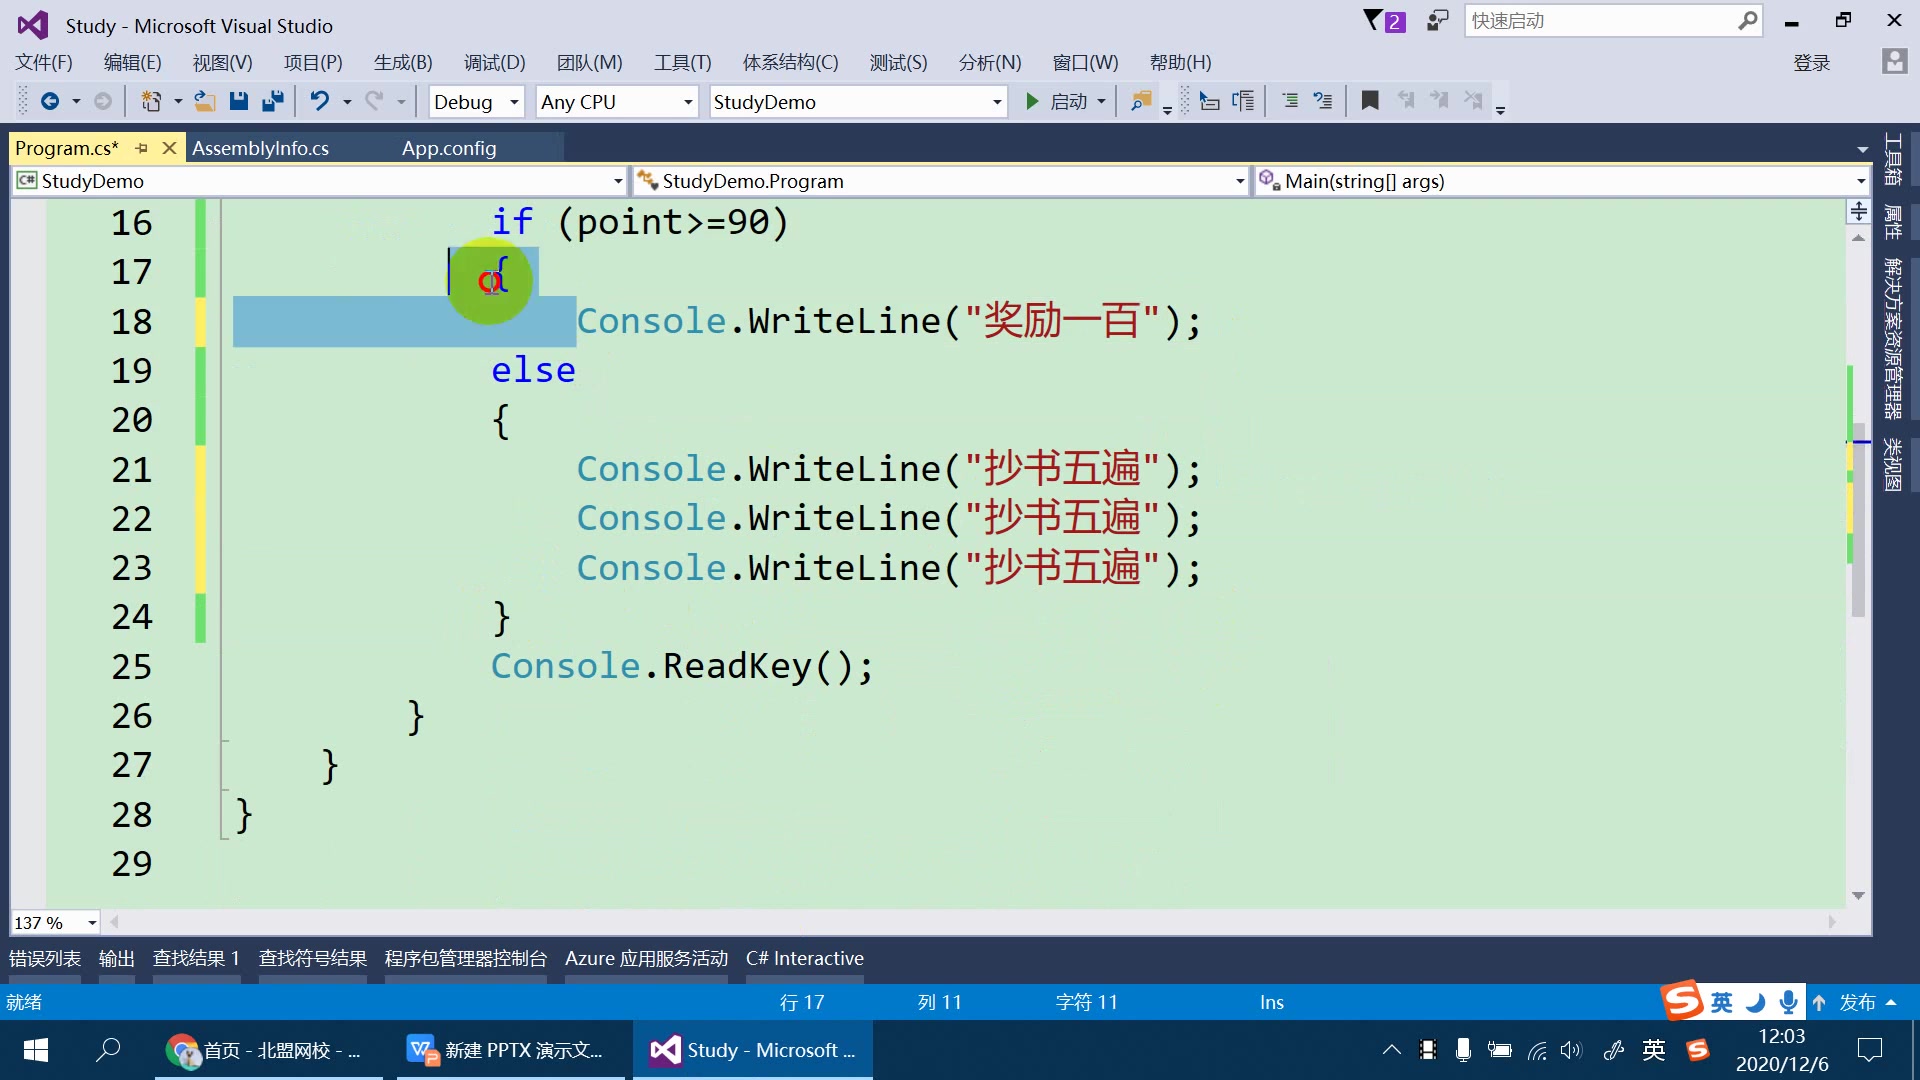Click the Open File folder icon

205,101
